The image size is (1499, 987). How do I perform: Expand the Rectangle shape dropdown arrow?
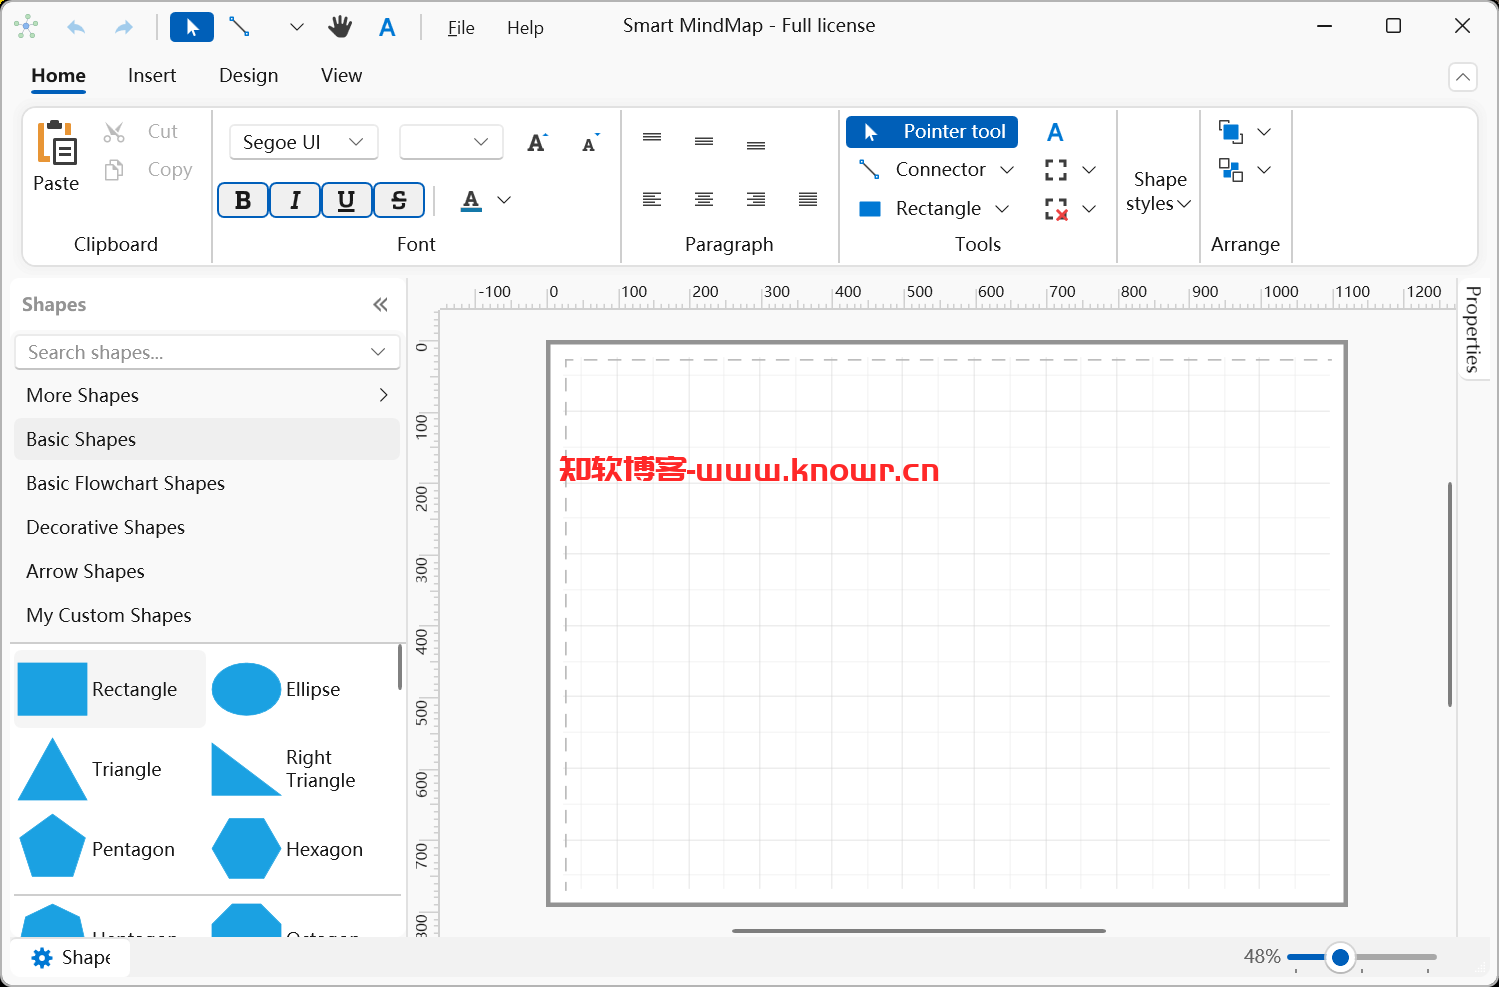[x=1002, y=209]
